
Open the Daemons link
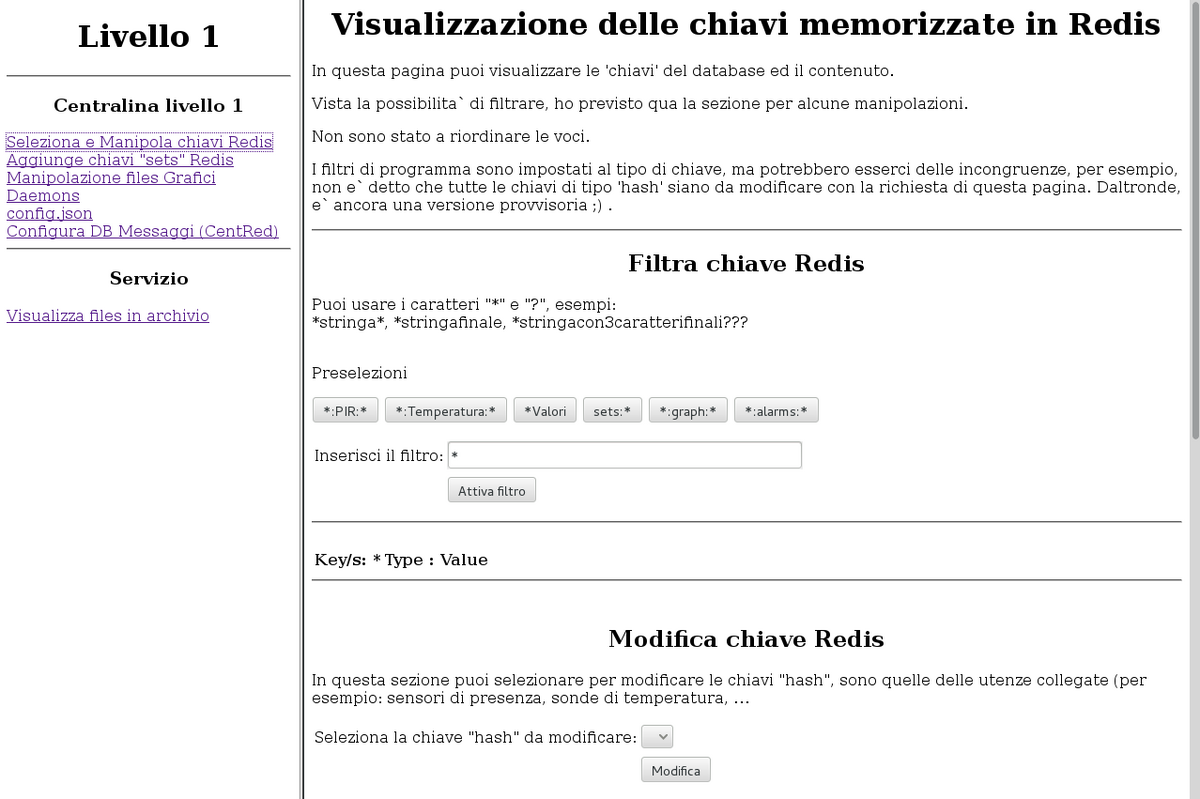click(43, 196)
